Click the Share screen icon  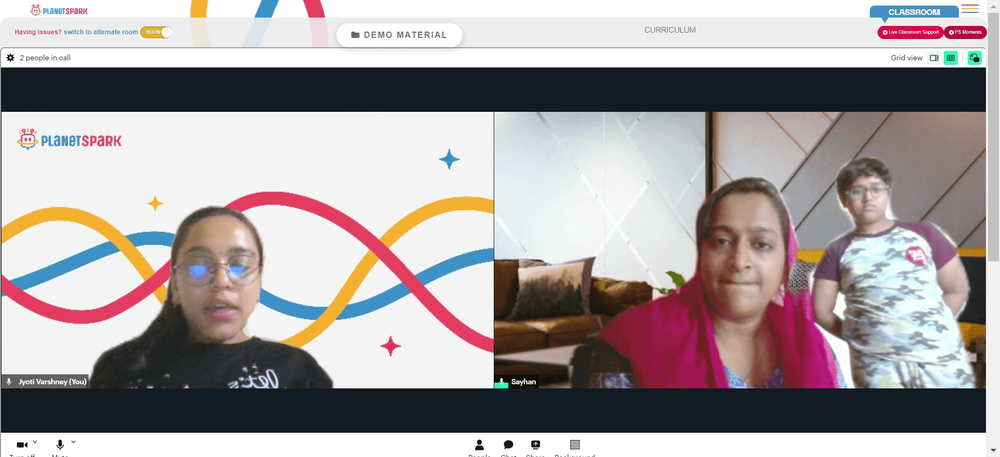(x=536, y=445)
